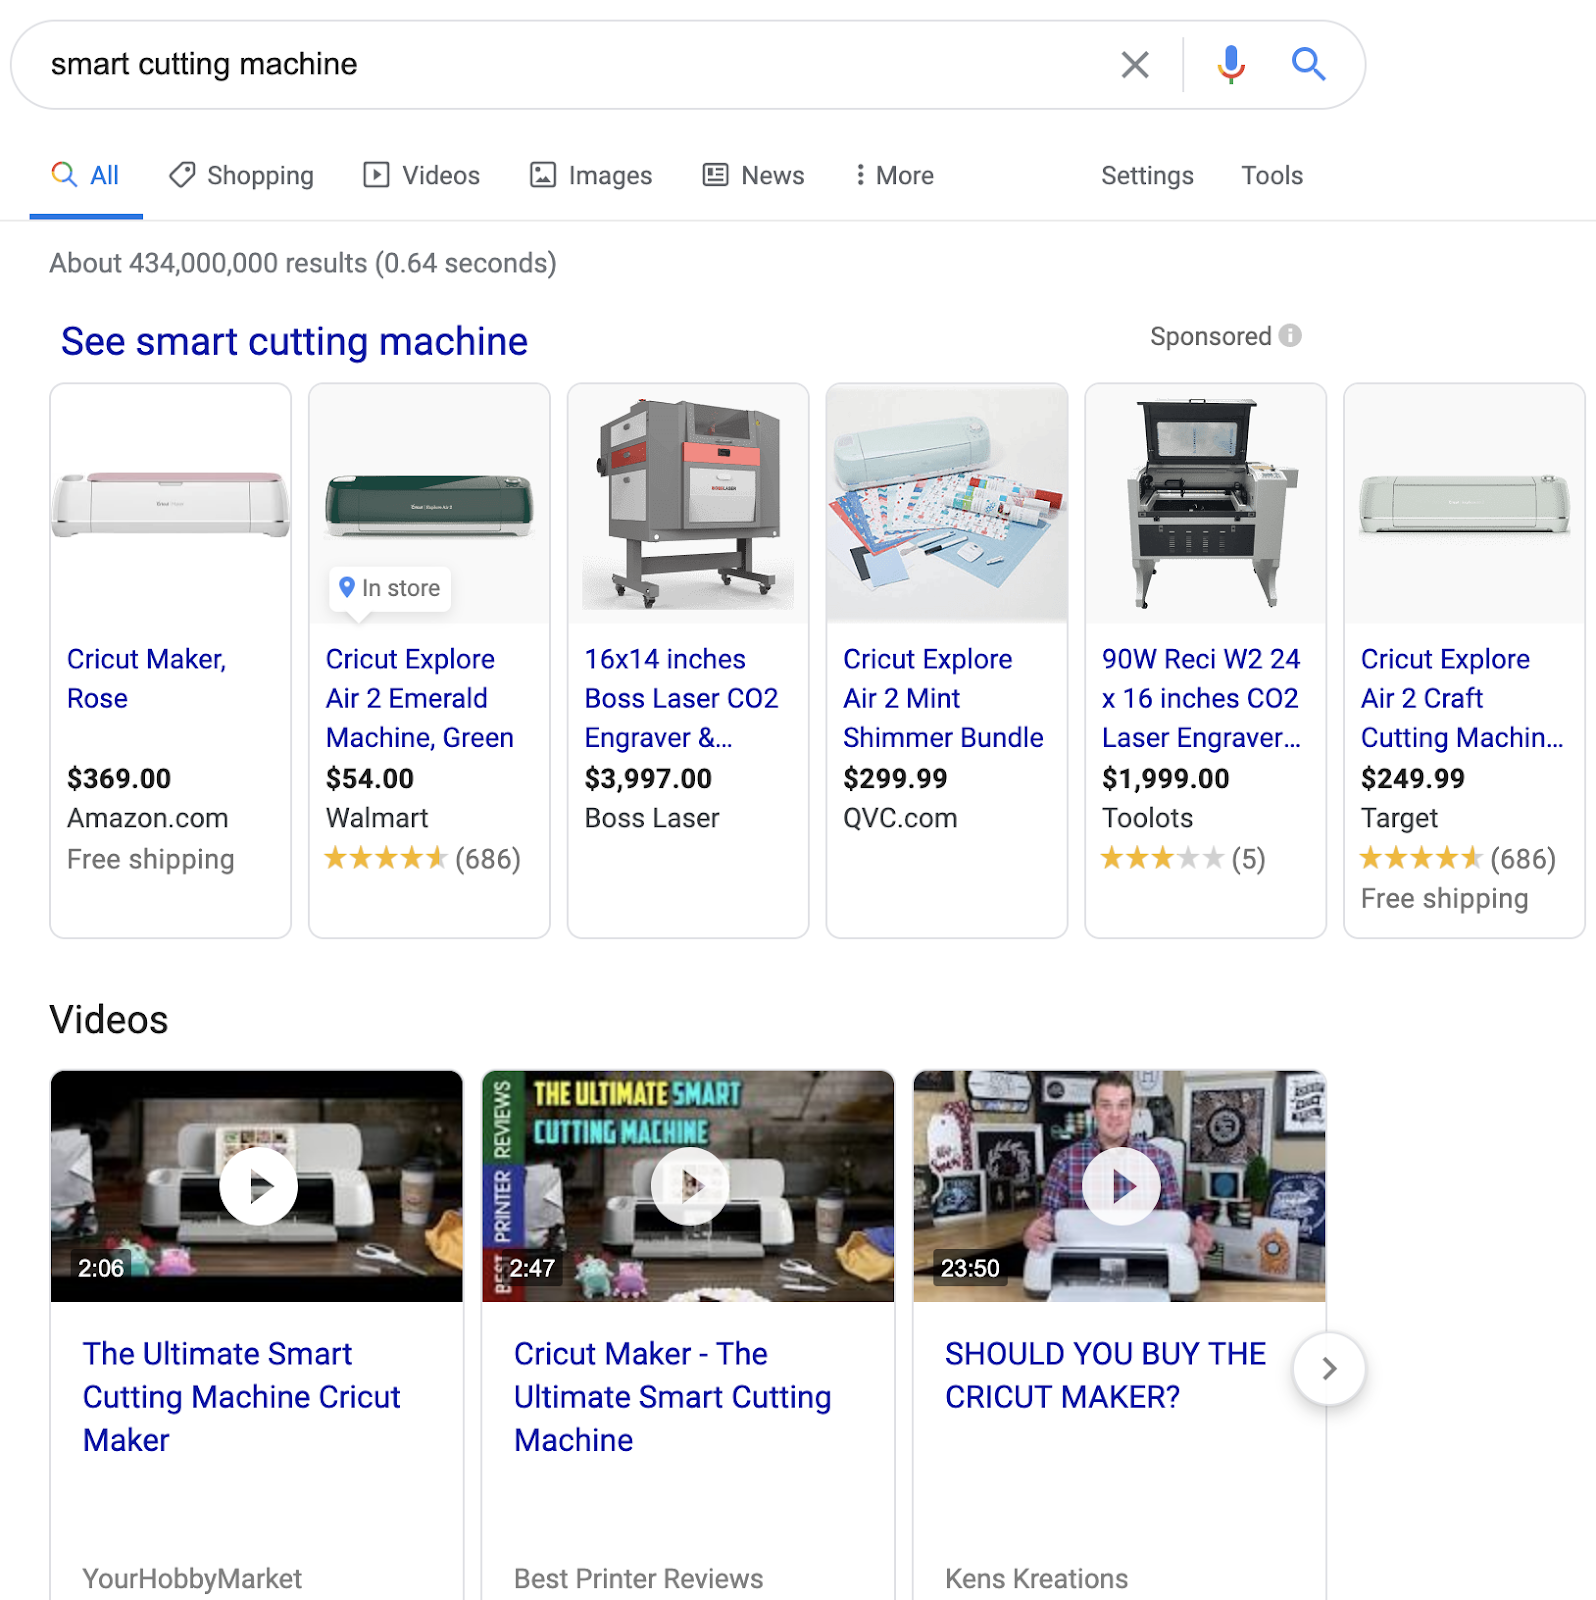Image resolution: width=1596 pixels, height=1600 pixels.
Task: Click the Walmart seller name
Action: 377,818
